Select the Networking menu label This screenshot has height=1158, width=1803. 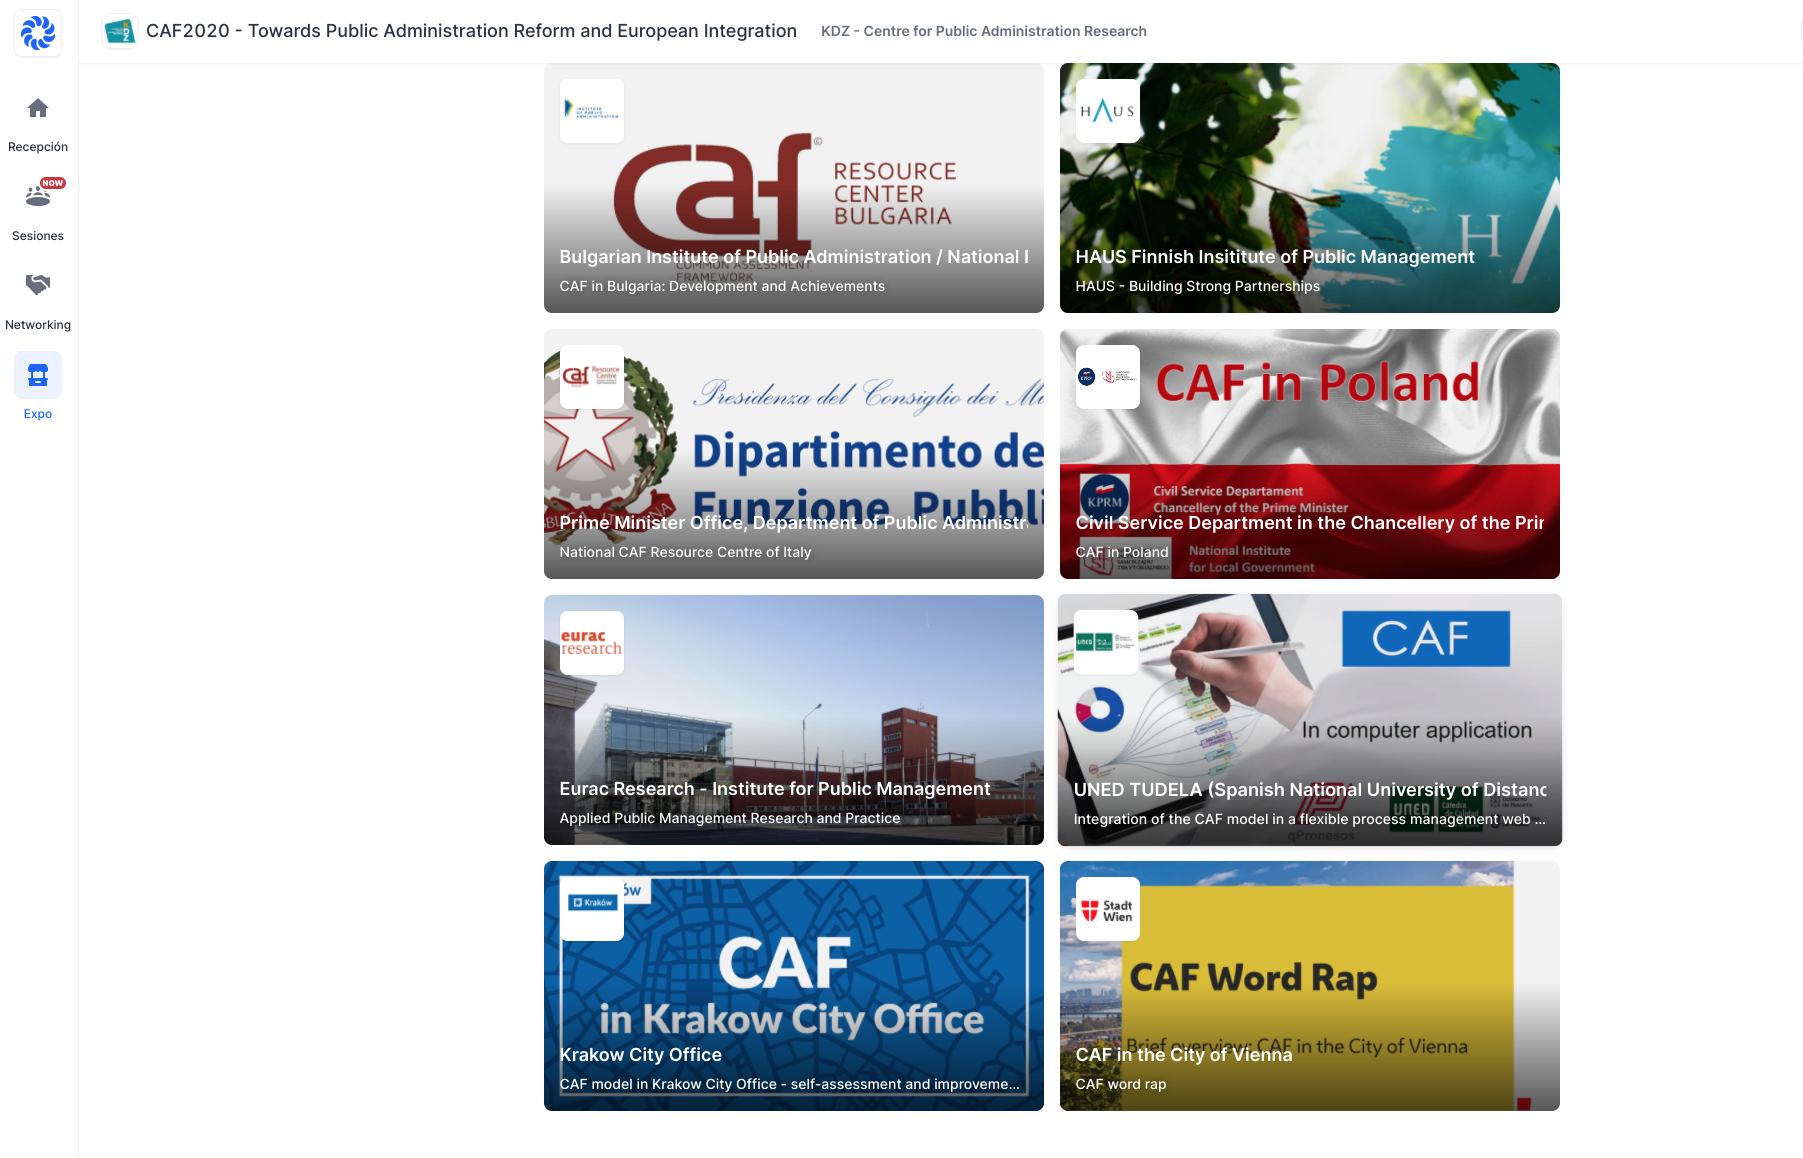tap(38, 325)
